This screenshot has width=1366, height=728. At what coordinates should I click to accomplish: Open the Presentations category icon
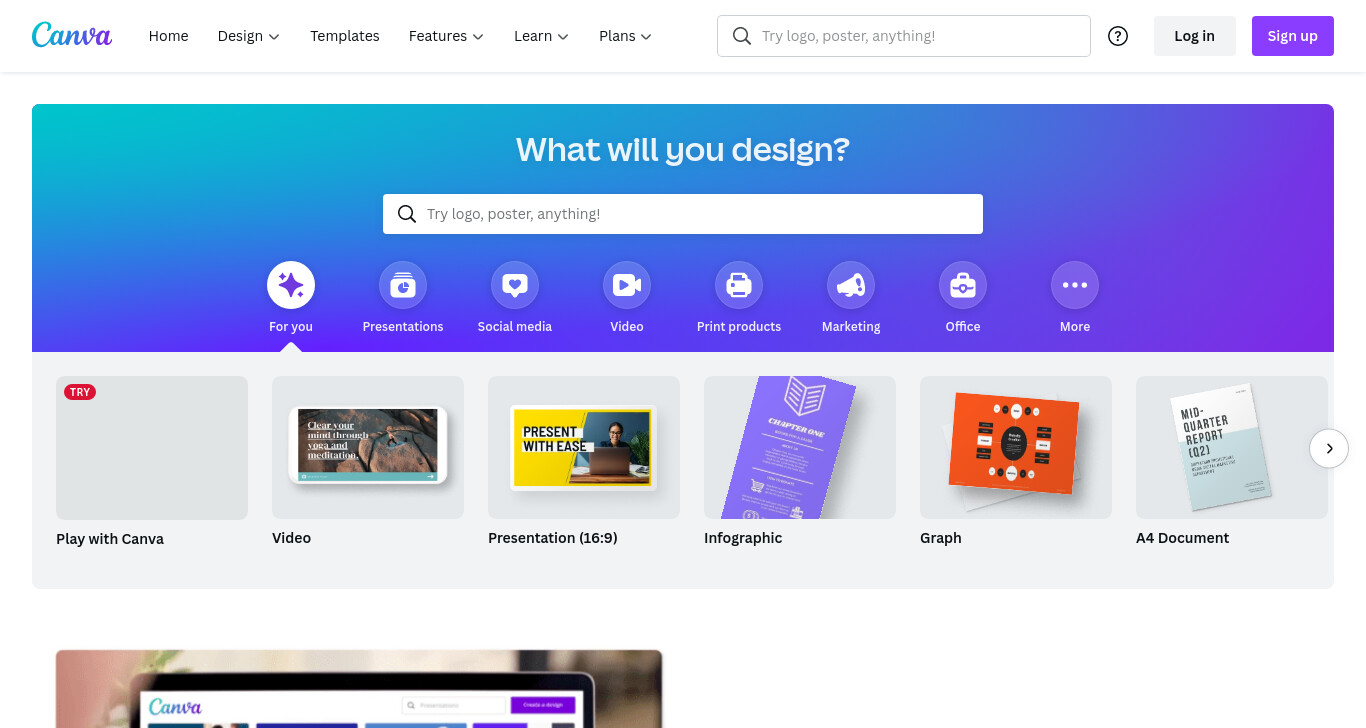(403, 286)
